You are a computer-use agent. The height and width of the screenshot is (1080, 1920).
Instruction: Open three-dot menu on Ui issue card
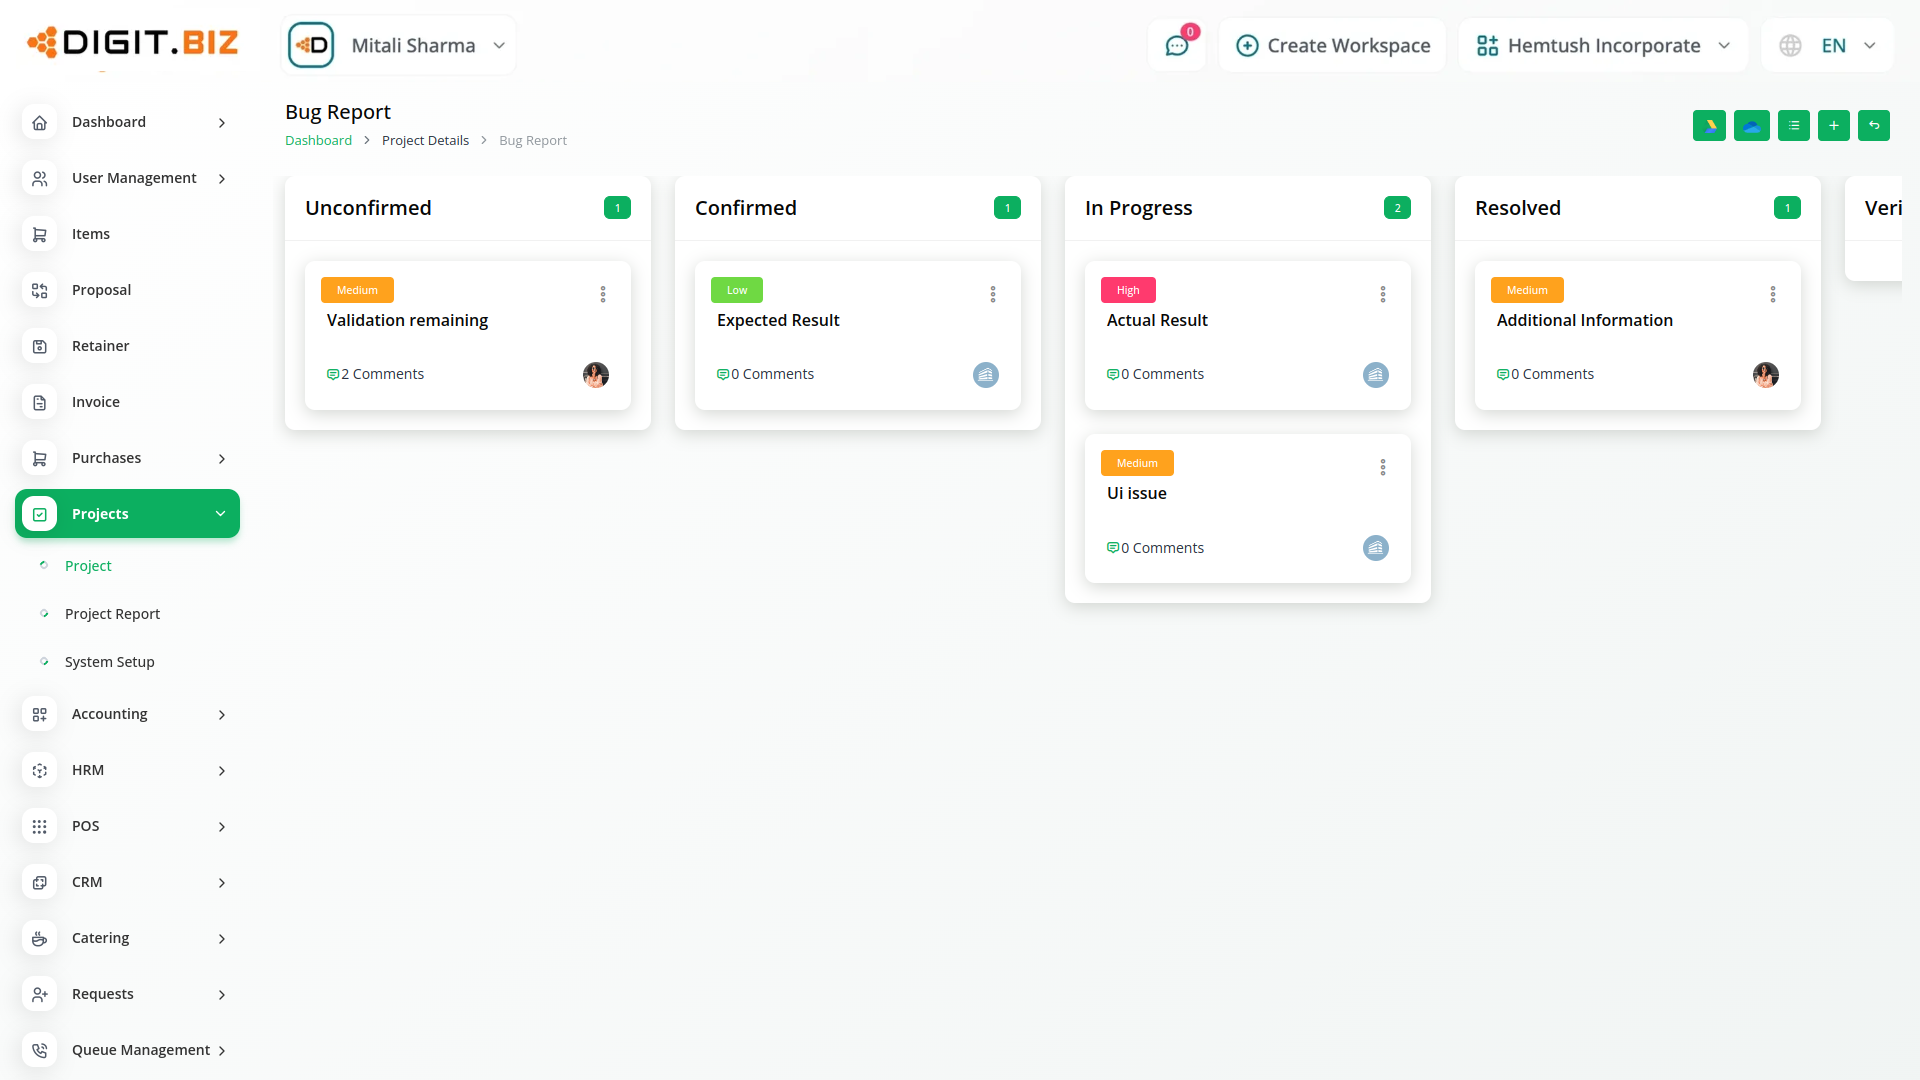[1383, 467]
